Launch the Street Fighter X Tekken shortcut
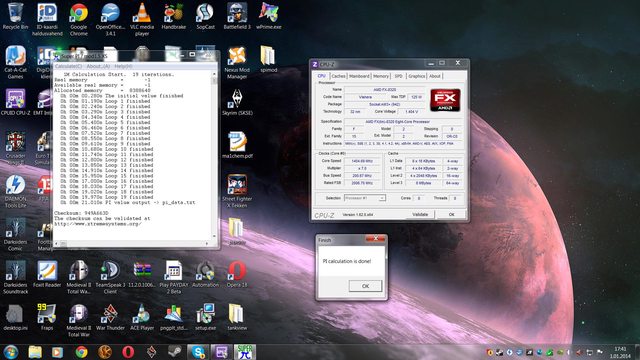 [x=237, y=191]
